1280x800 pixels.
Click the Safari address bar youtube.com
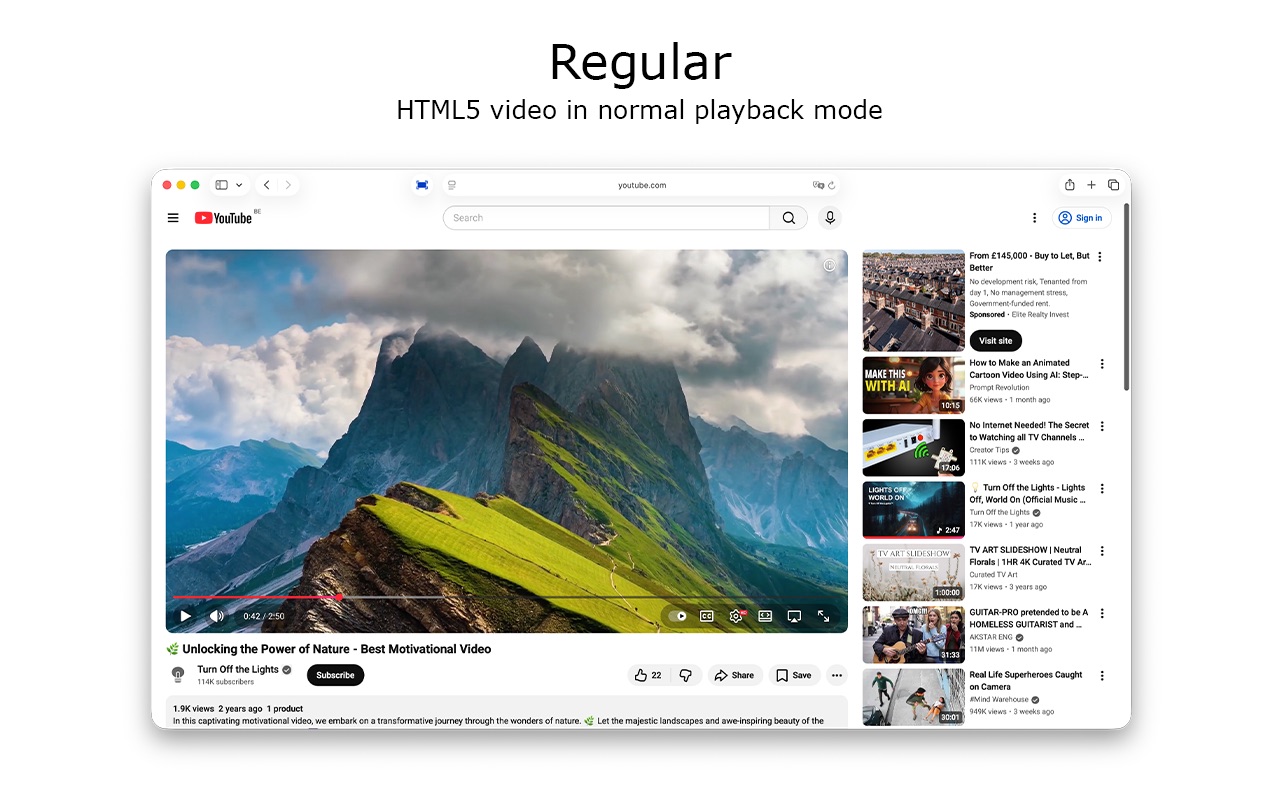click(x=641, y=185)
